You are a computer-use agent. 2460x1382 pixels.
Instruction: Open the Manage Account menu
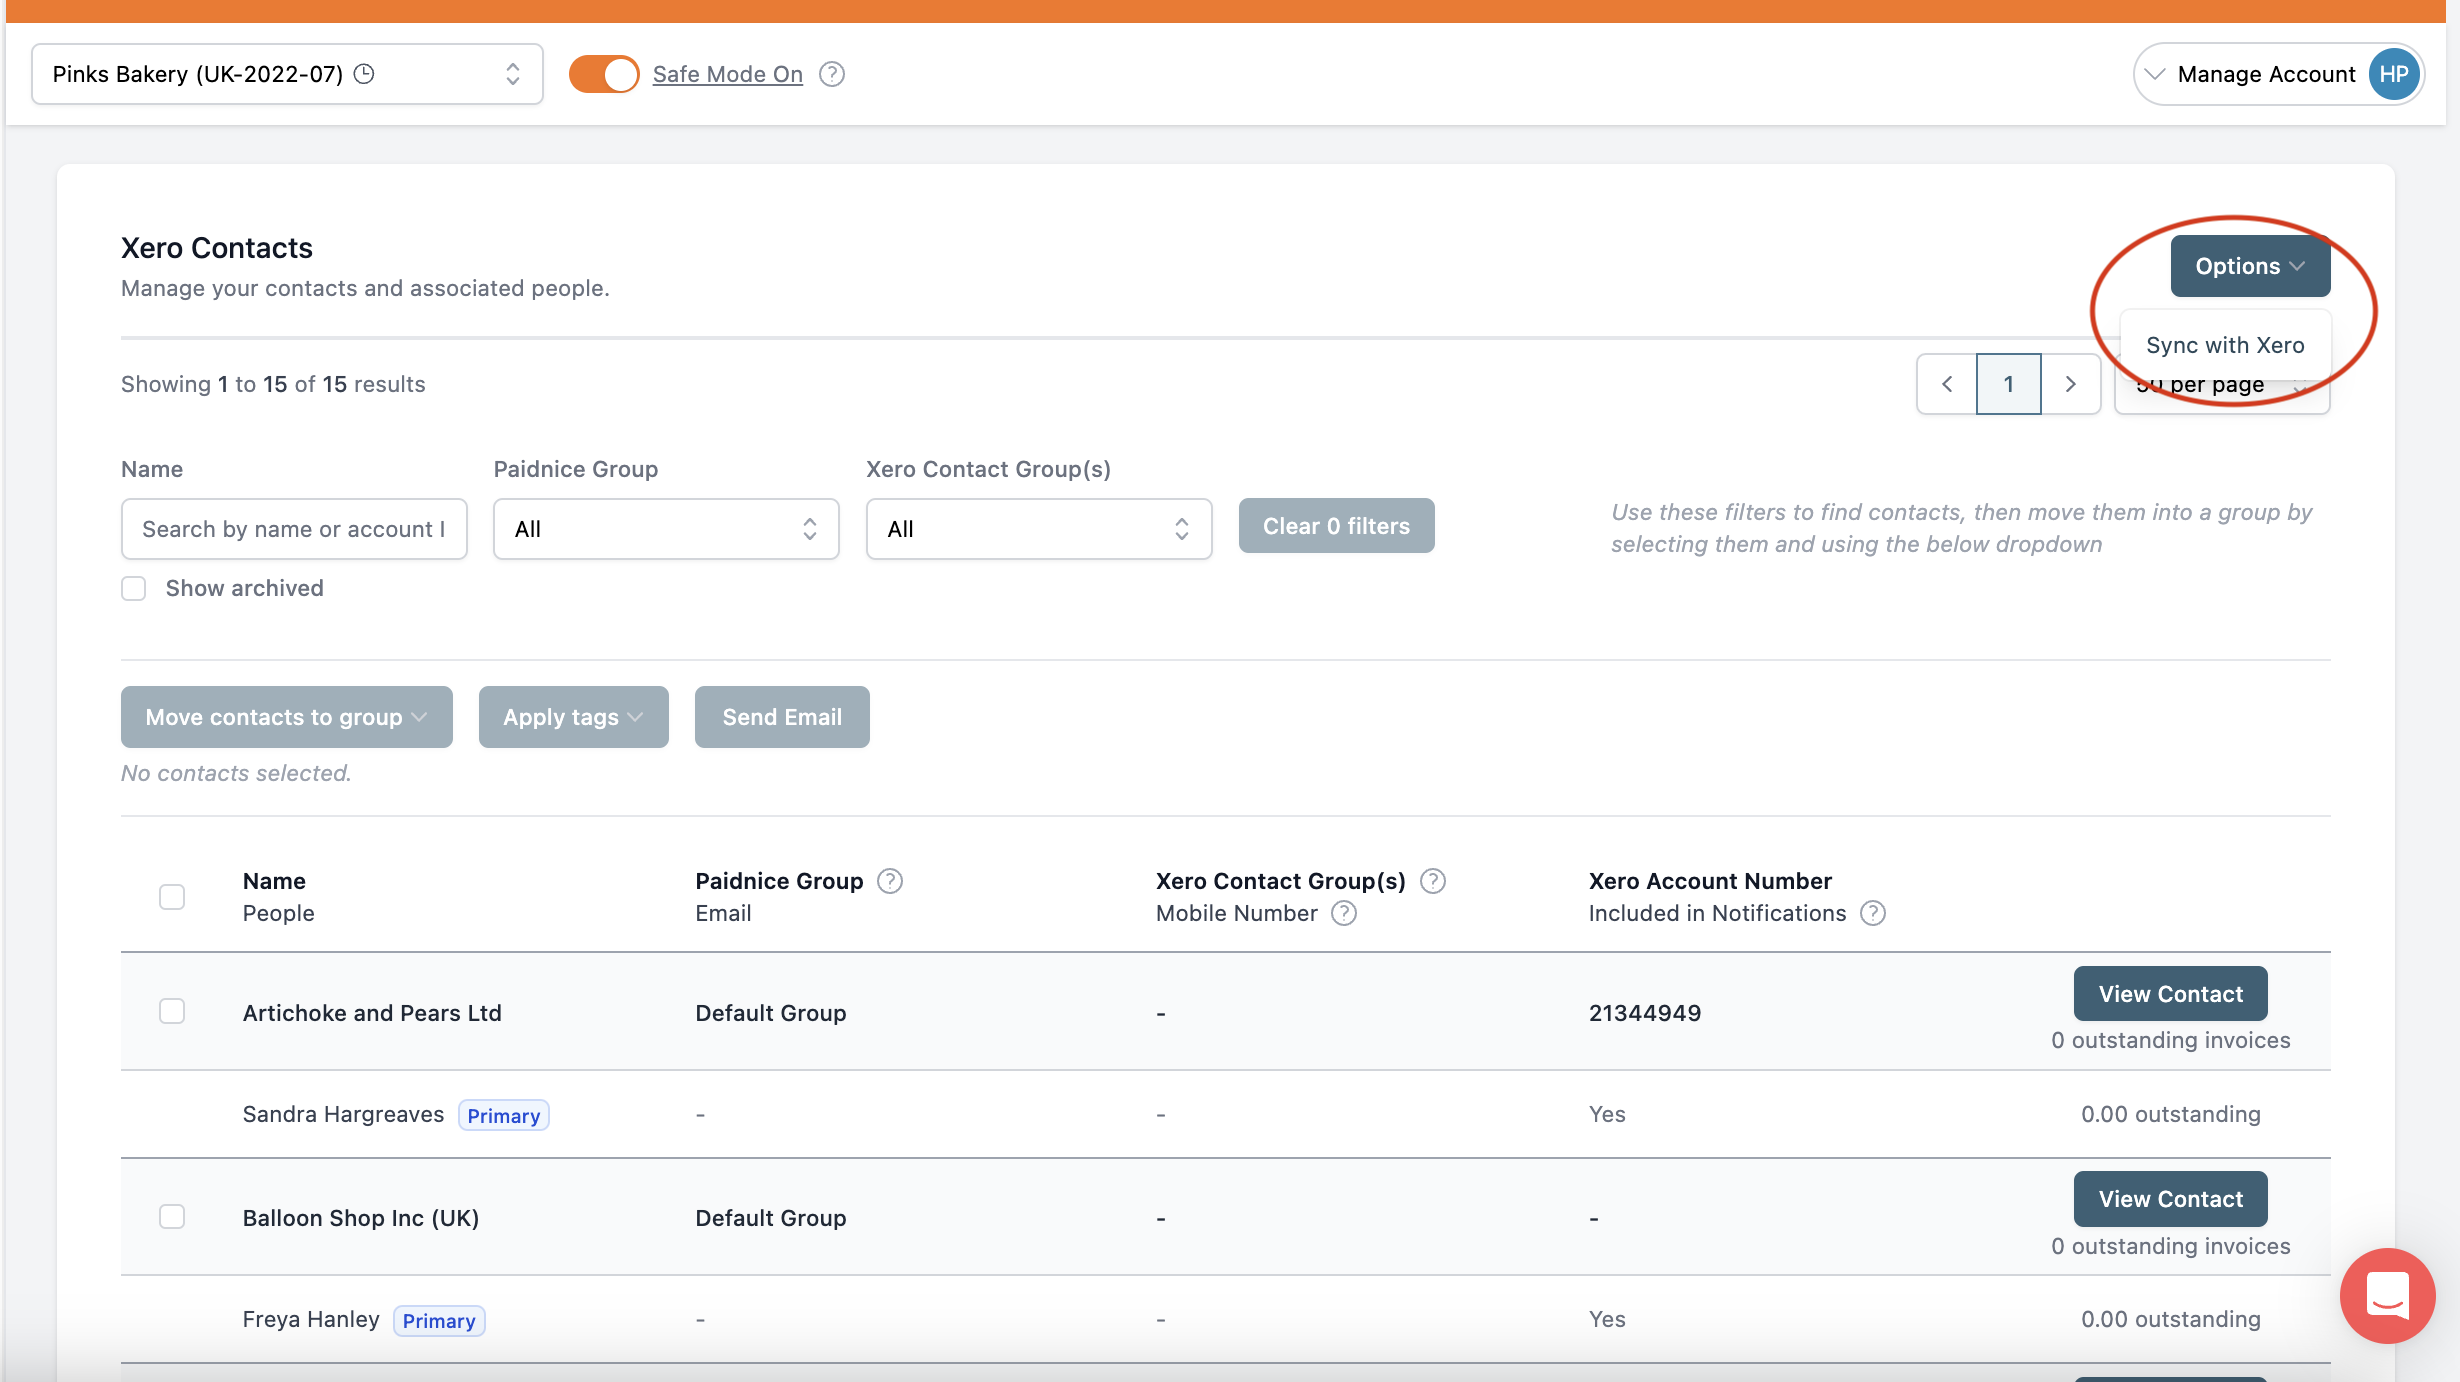[2265, 73]
